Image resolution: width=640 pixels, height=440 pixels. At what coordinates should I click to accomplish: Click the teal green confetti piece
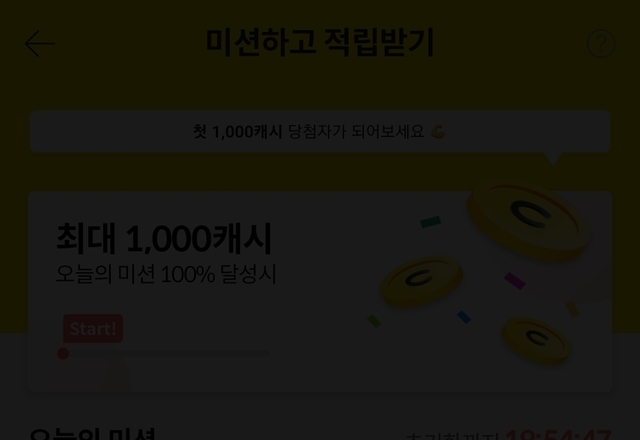pyautogui.click(x=431, y=222)
